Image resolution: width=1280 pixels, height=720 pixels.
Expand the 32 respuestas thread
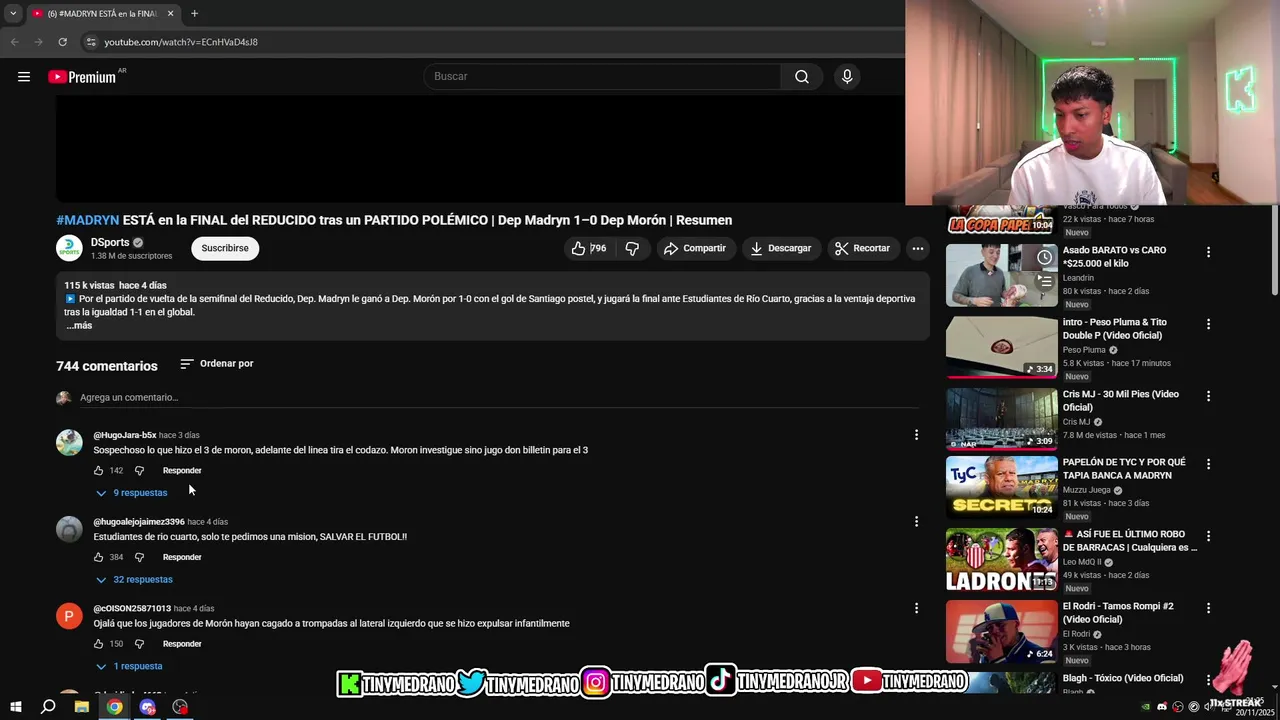point(134,580)
